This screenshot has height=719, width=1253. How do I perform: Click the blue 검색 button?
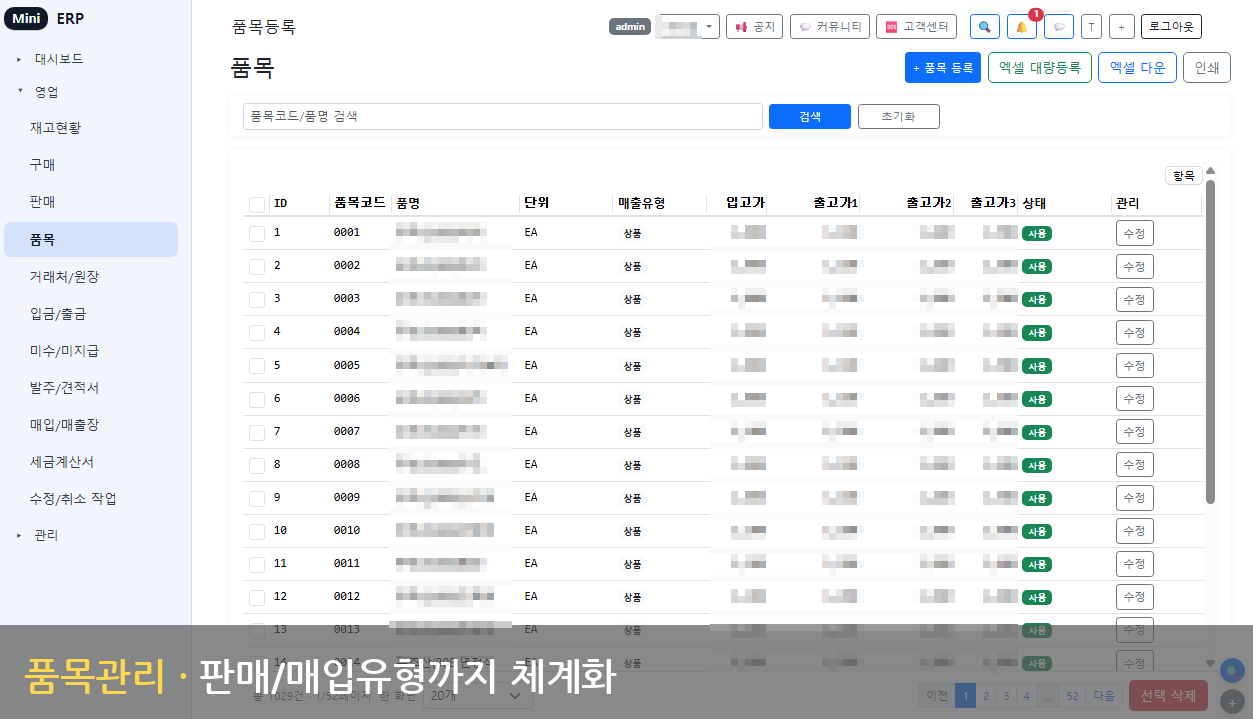(810, 116)
